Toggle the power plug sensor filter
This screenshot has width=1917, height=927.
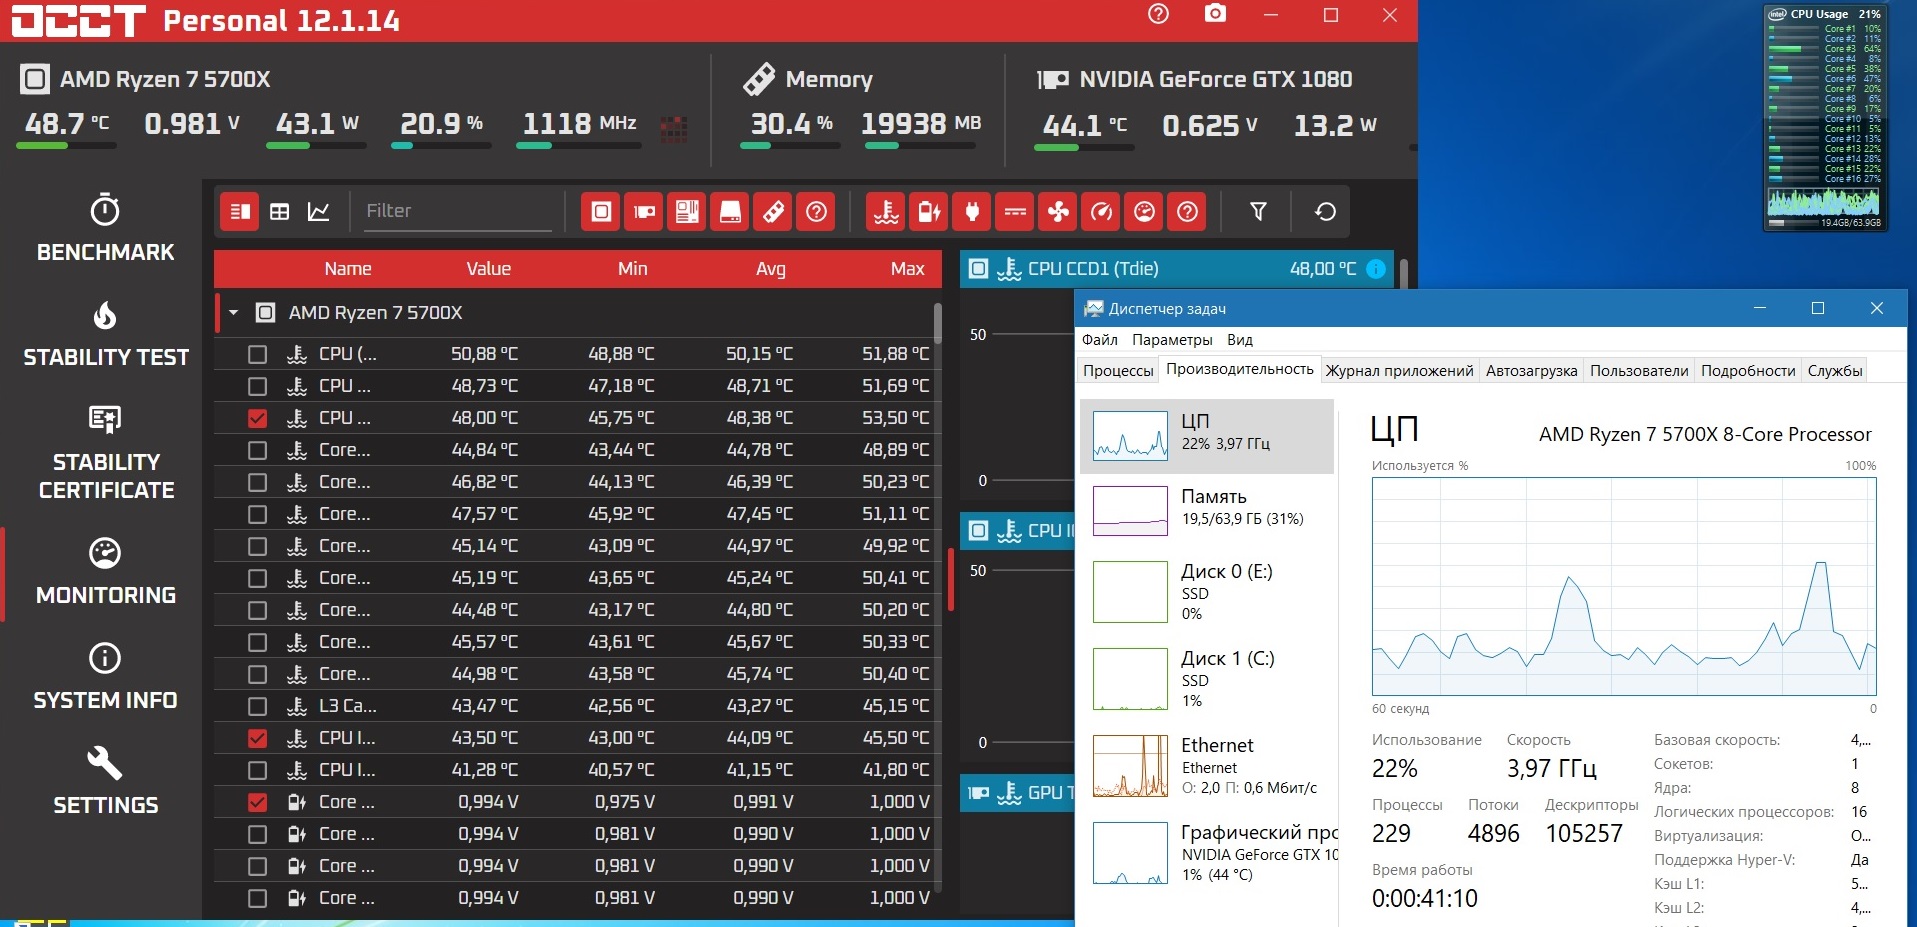coord(972,211)
